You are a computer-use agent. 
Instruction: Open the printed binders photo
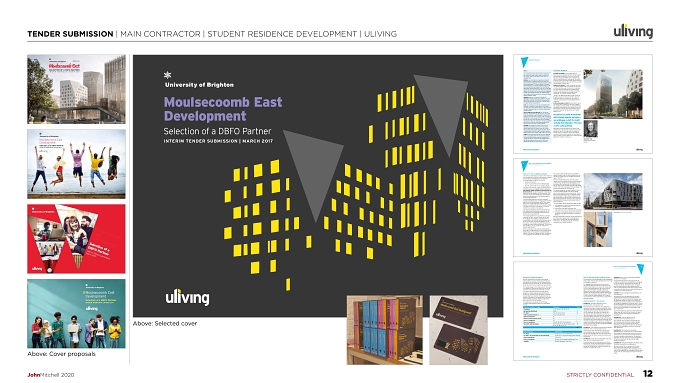[385, 330]
